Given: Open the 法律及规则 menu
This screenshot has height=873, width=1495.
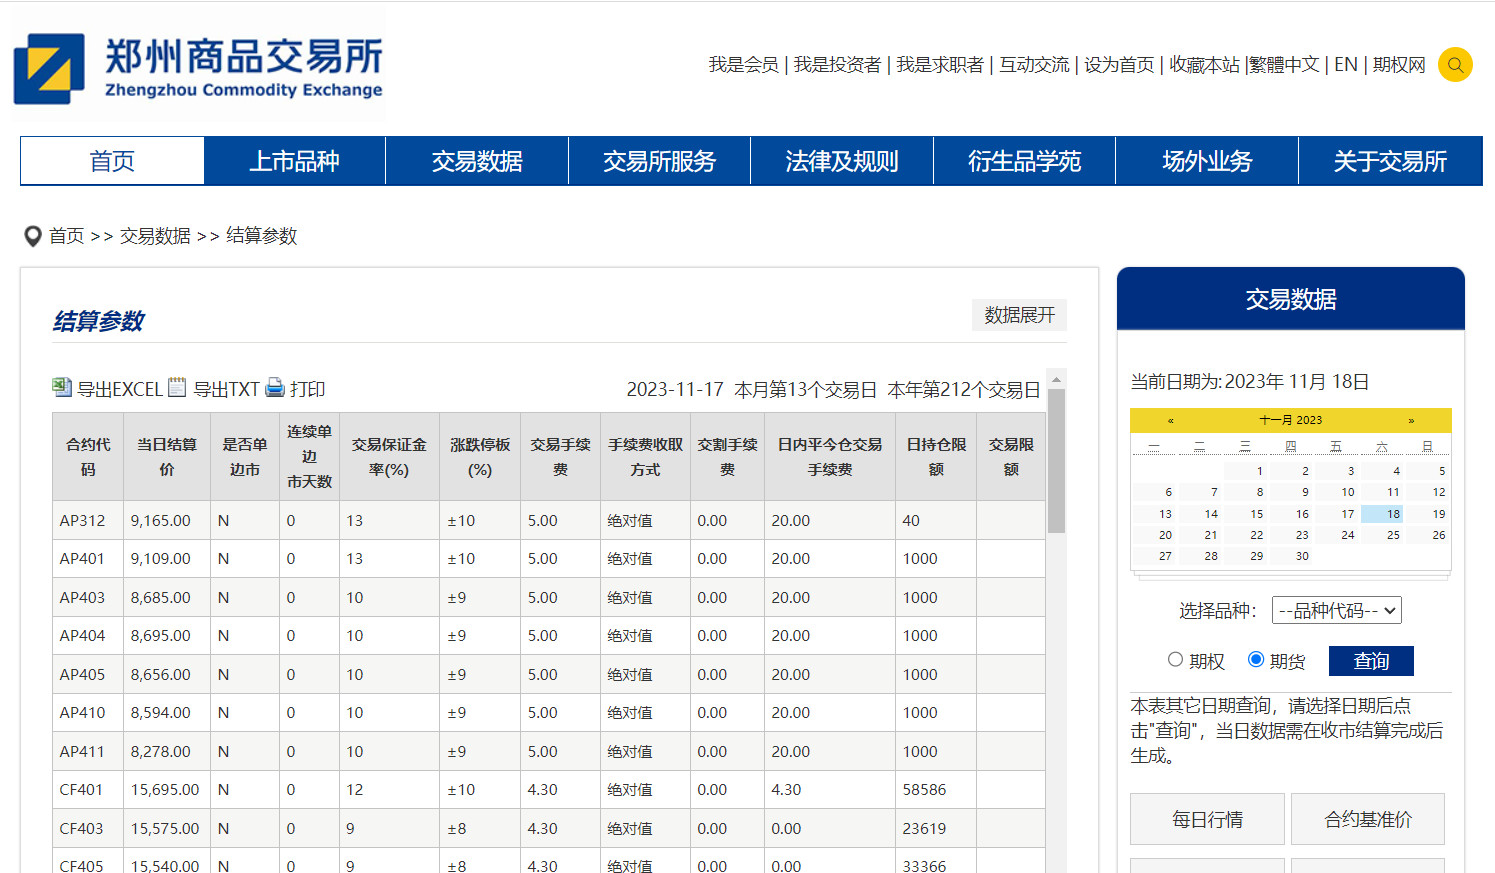Looking at the screenshot, I should tap(842, 161).
